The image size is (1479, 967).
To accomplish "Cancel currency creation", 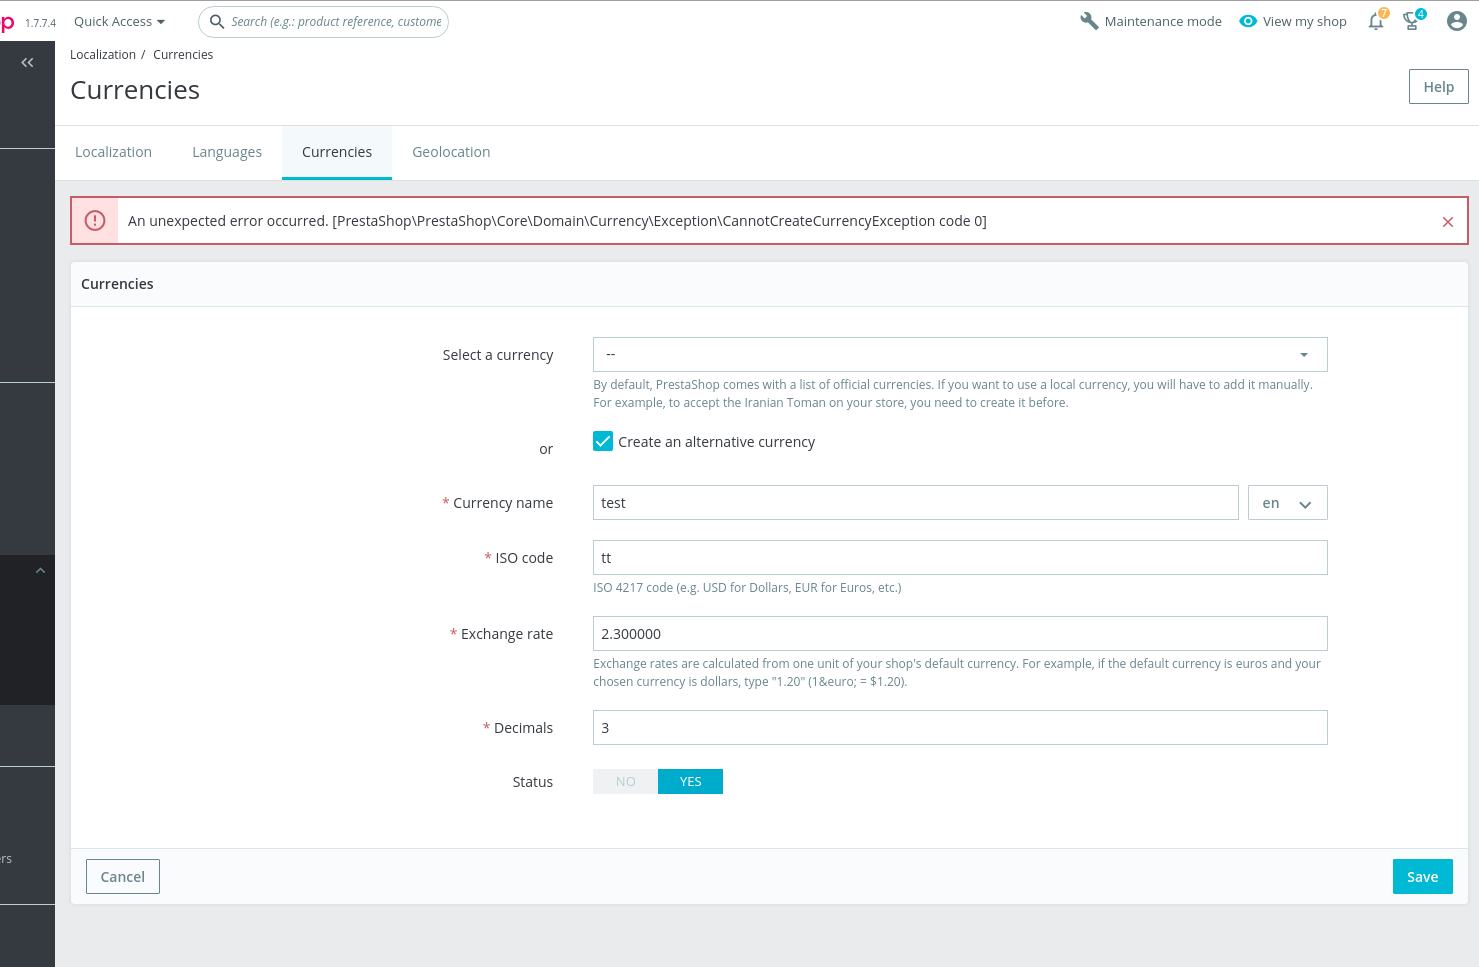I will click(x=122, y=876).
